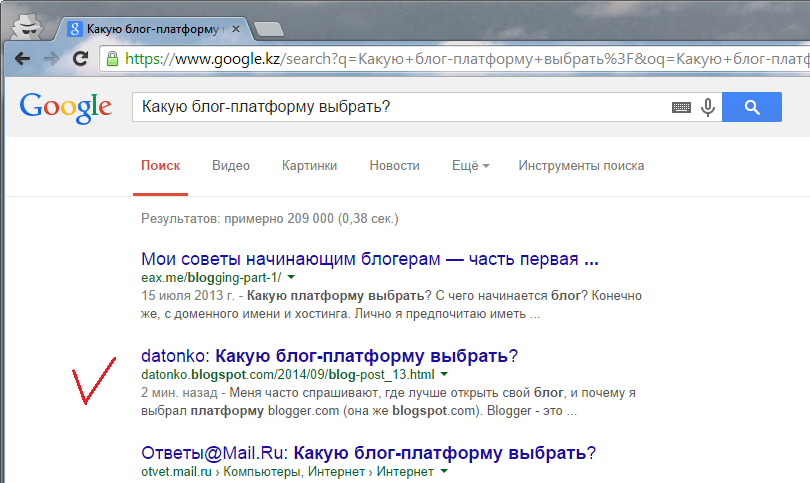Image resolution: width=810 pixels, height=483 pixels.
Task: Click the datonko.blogspot.com green URL text
Action: pos(288,375)
